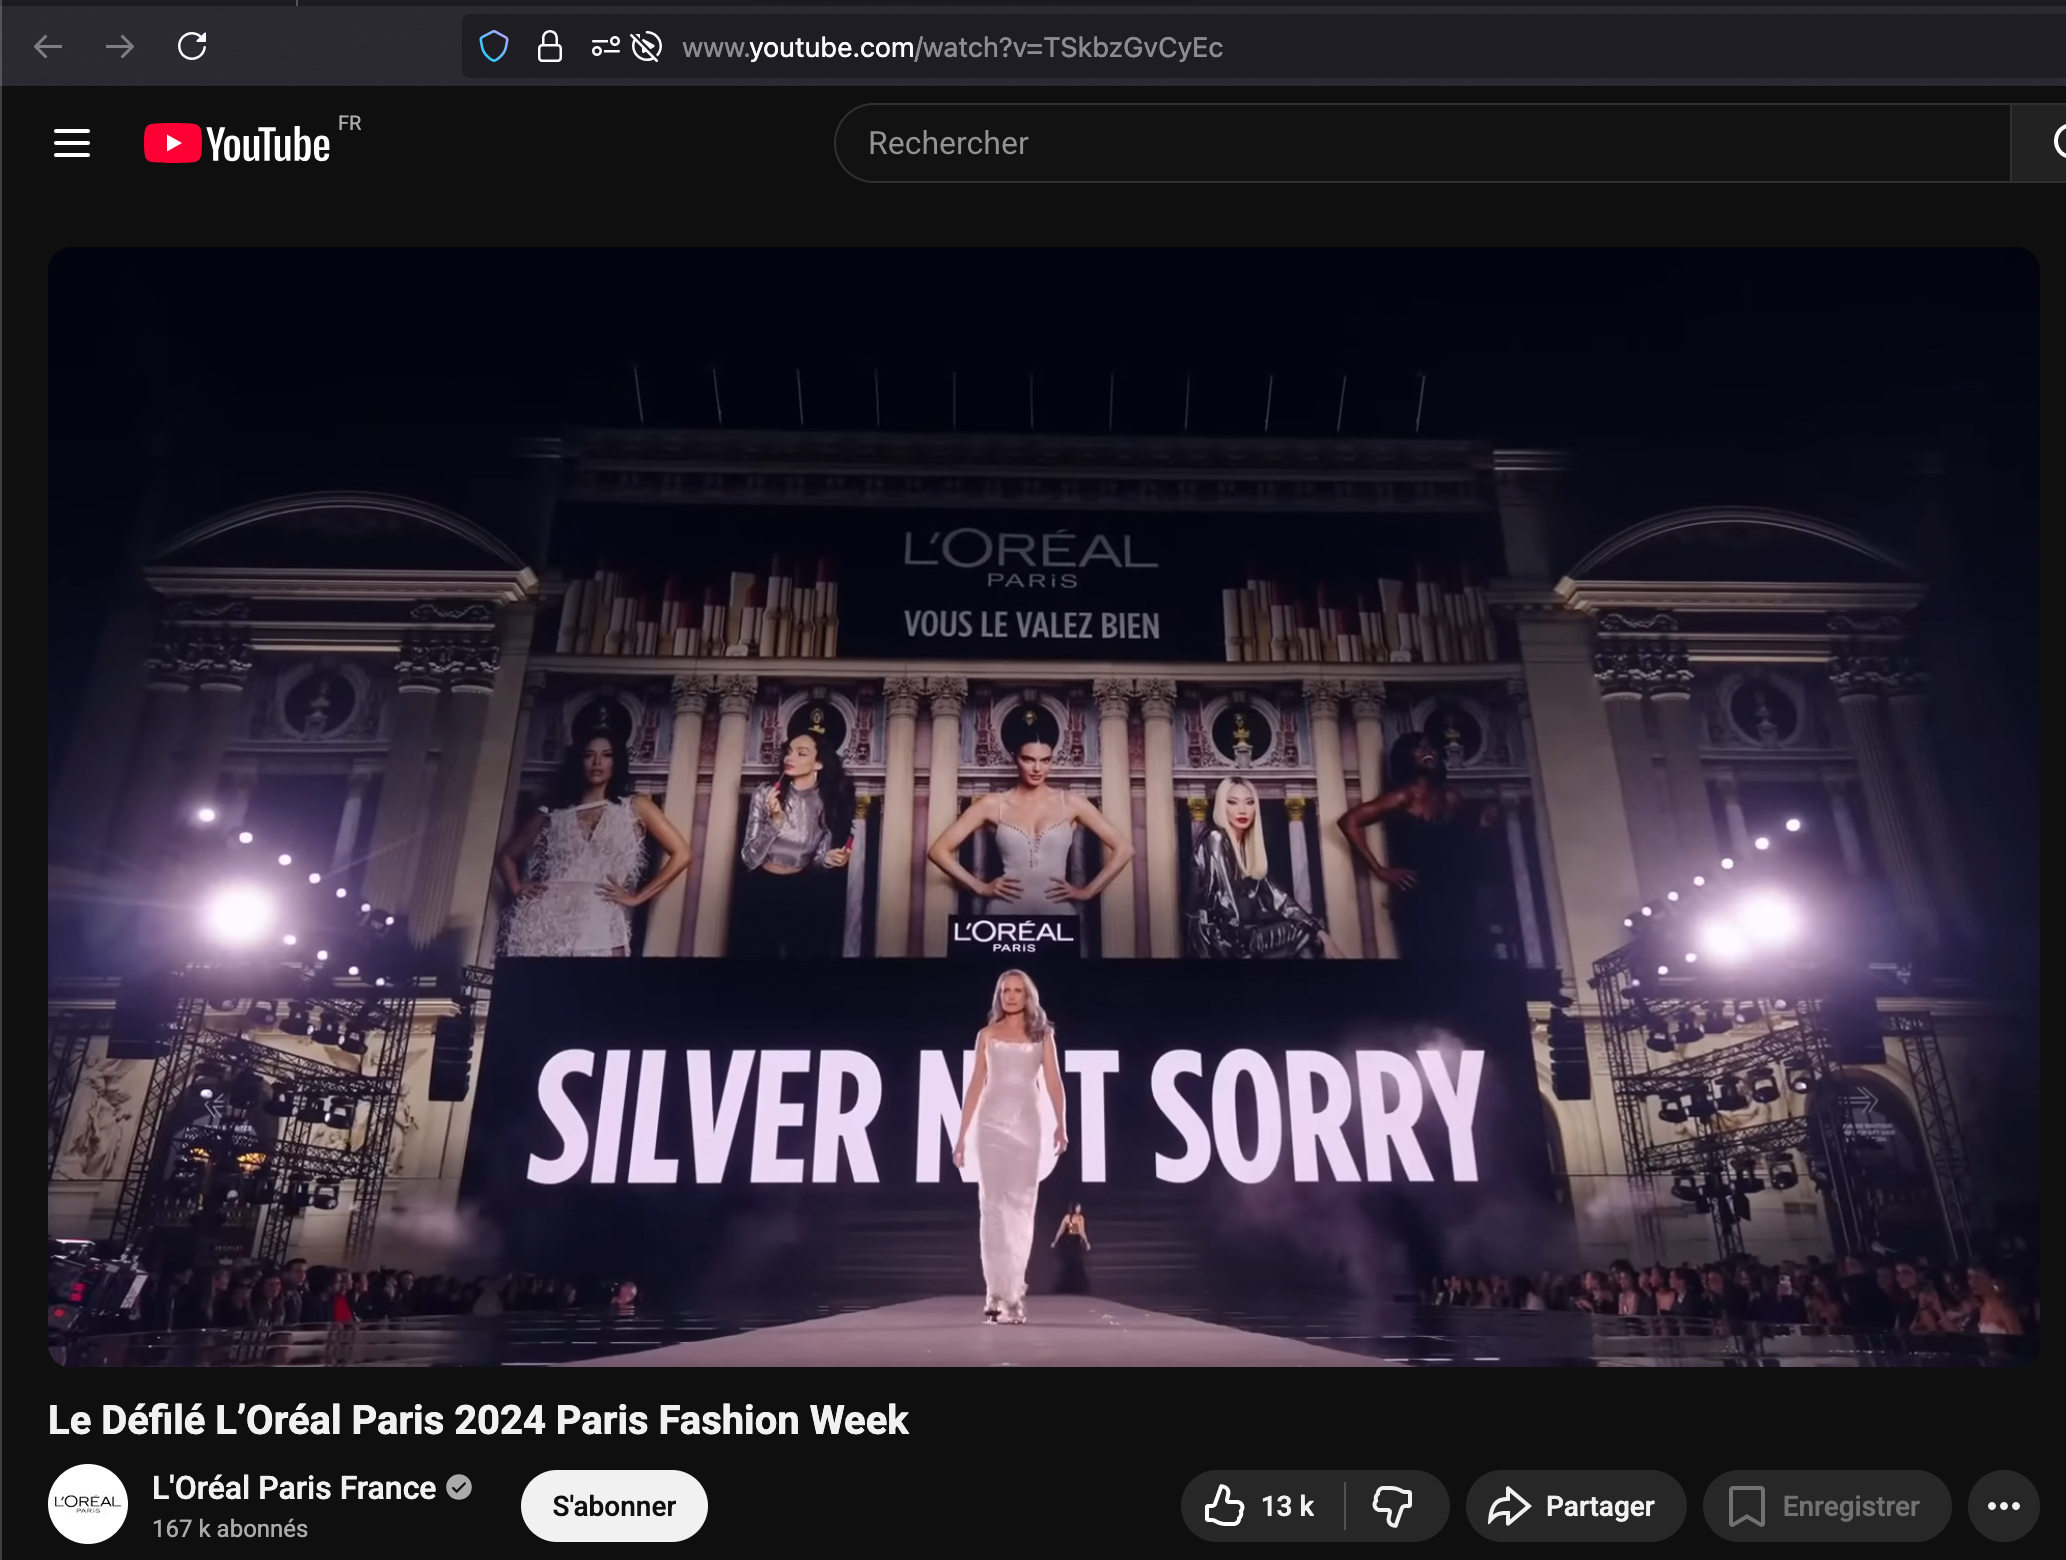Save video with Enregistrer button

pyautogui.click(x=1826, y=1506)
